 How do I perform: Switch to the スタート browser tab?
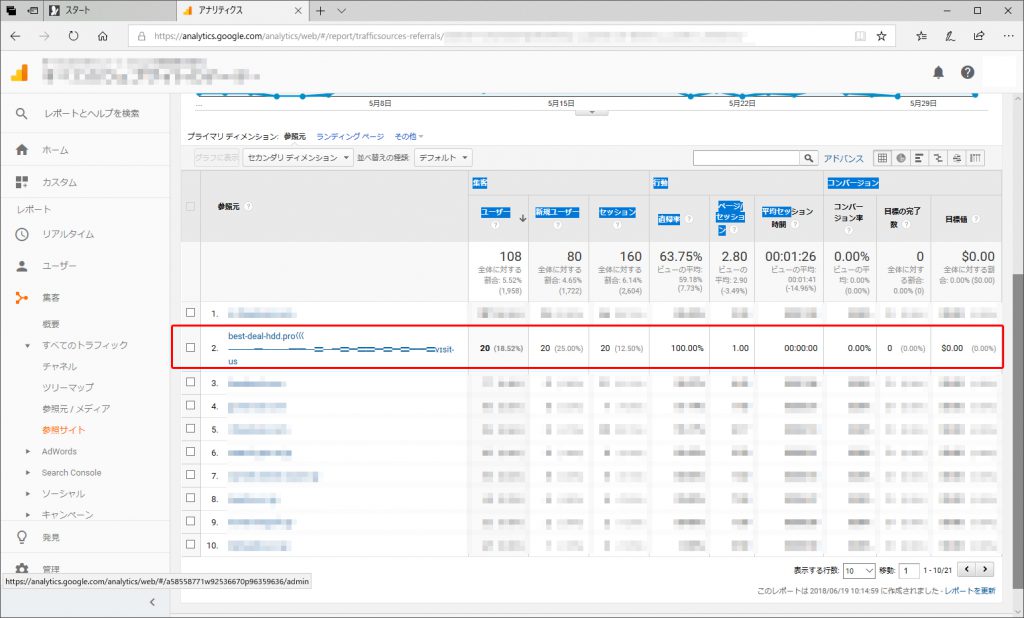point(110,10)
